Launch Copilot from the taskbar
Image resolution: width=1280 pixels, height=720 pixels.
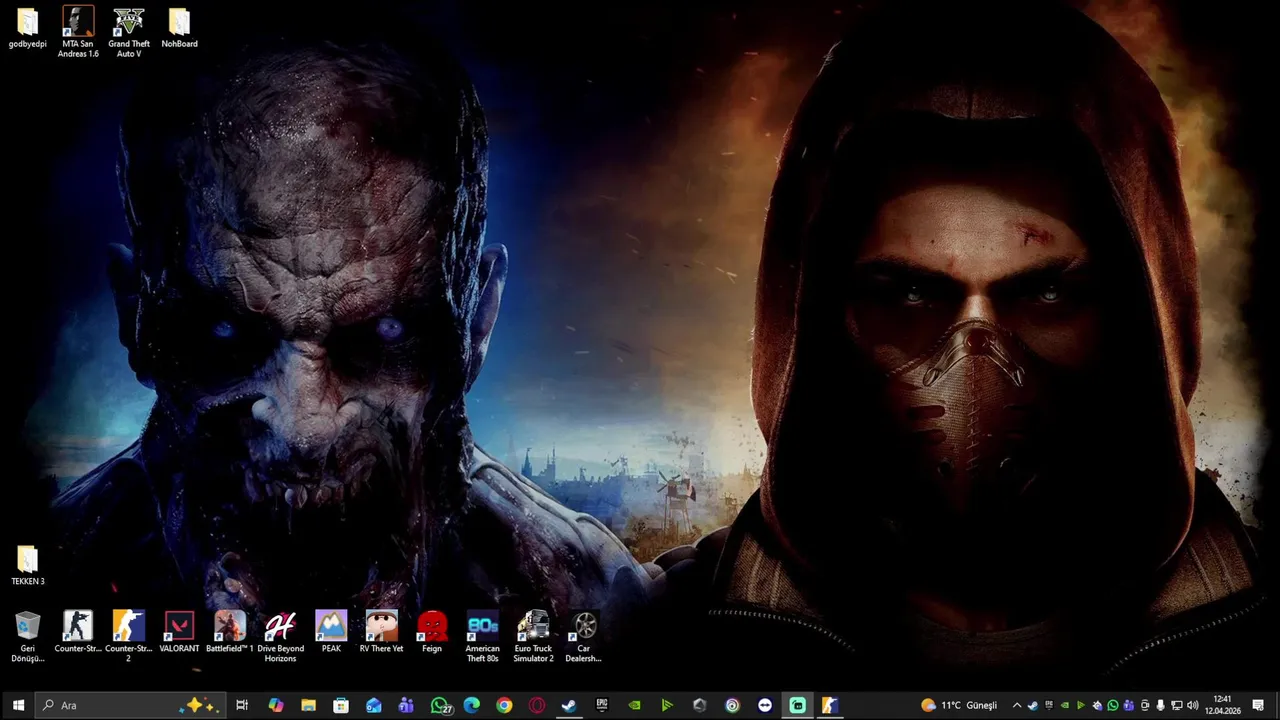click(276, 705)
